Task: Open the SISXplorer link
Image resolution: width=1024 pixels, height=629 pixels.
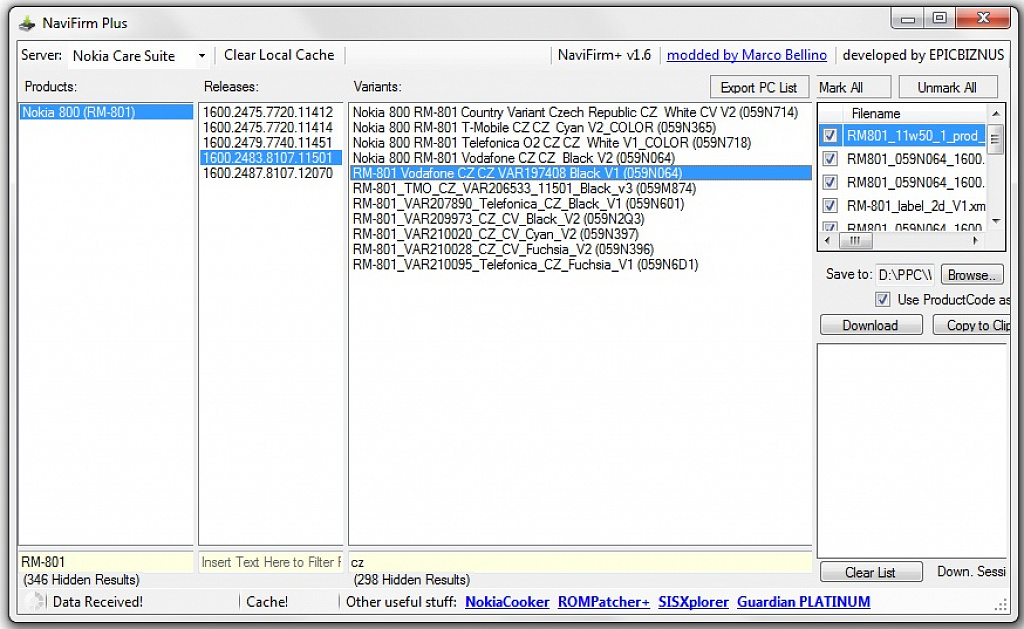Action: (693, 602)
